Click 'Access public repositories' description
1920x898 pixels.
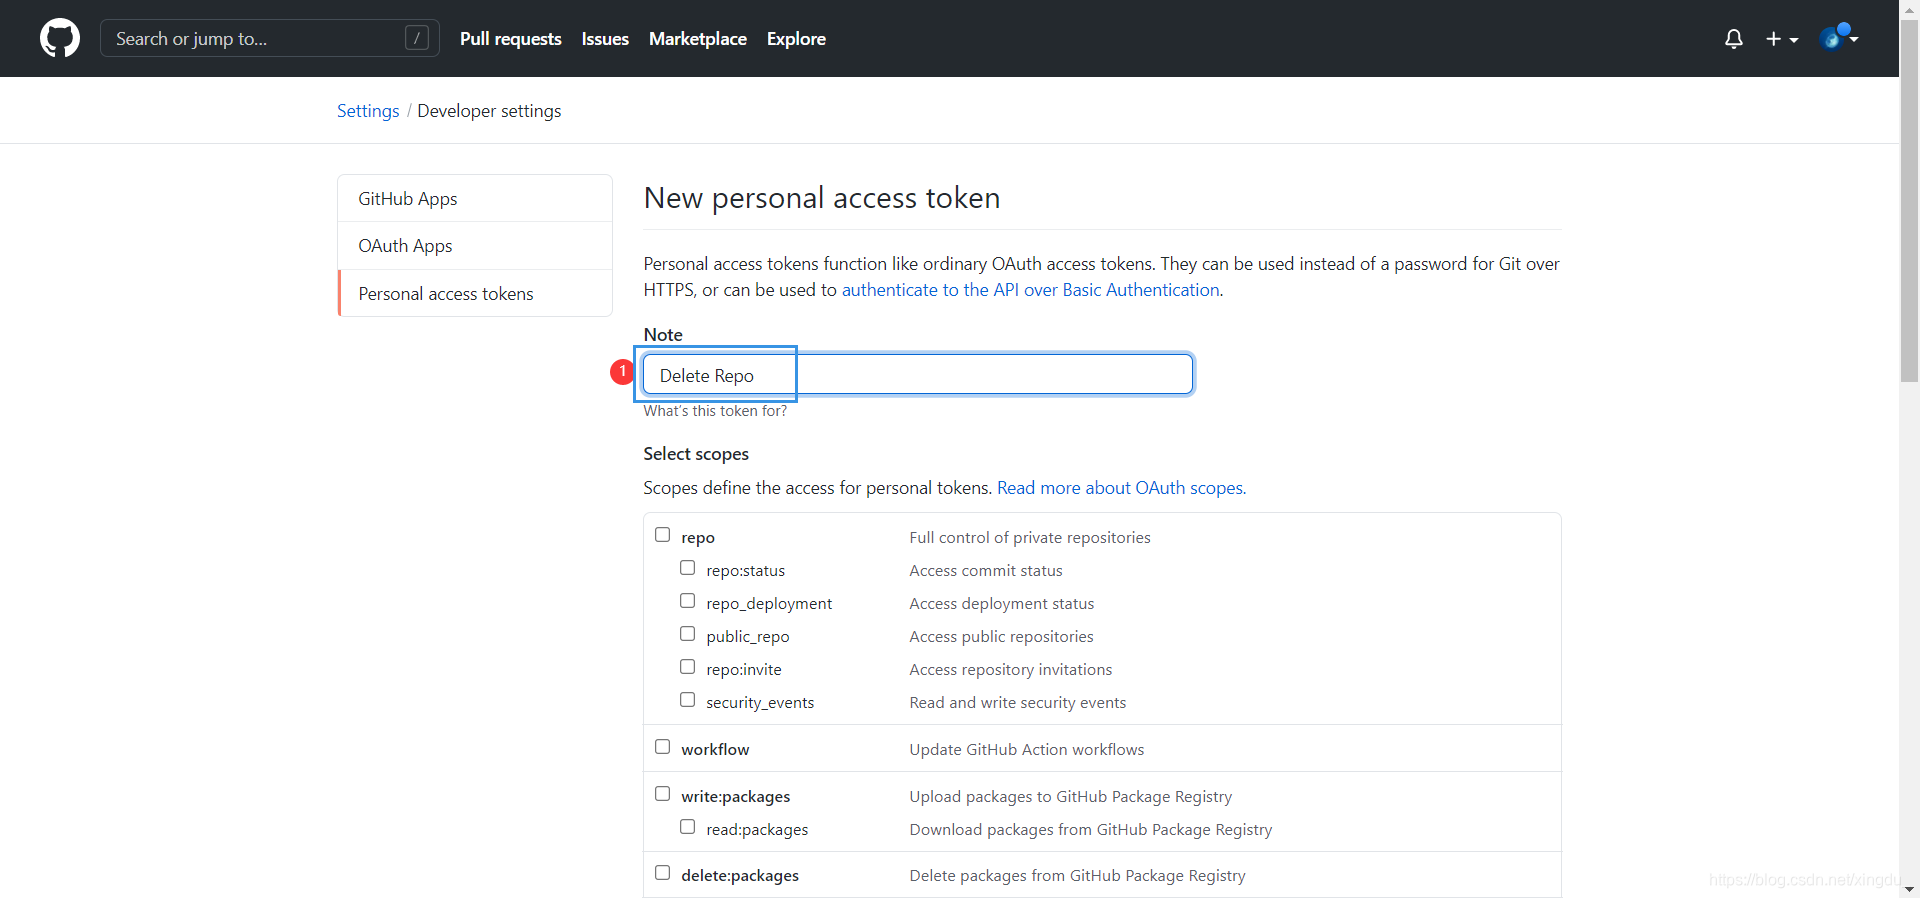coord(1001,637)
